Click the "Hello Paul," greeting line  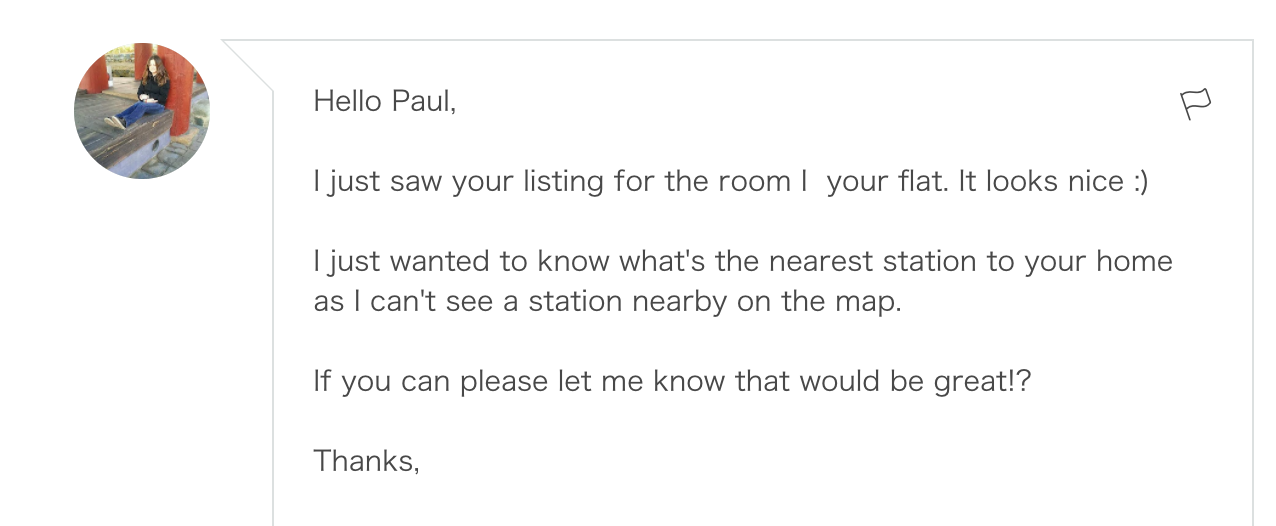coord(385,101)
